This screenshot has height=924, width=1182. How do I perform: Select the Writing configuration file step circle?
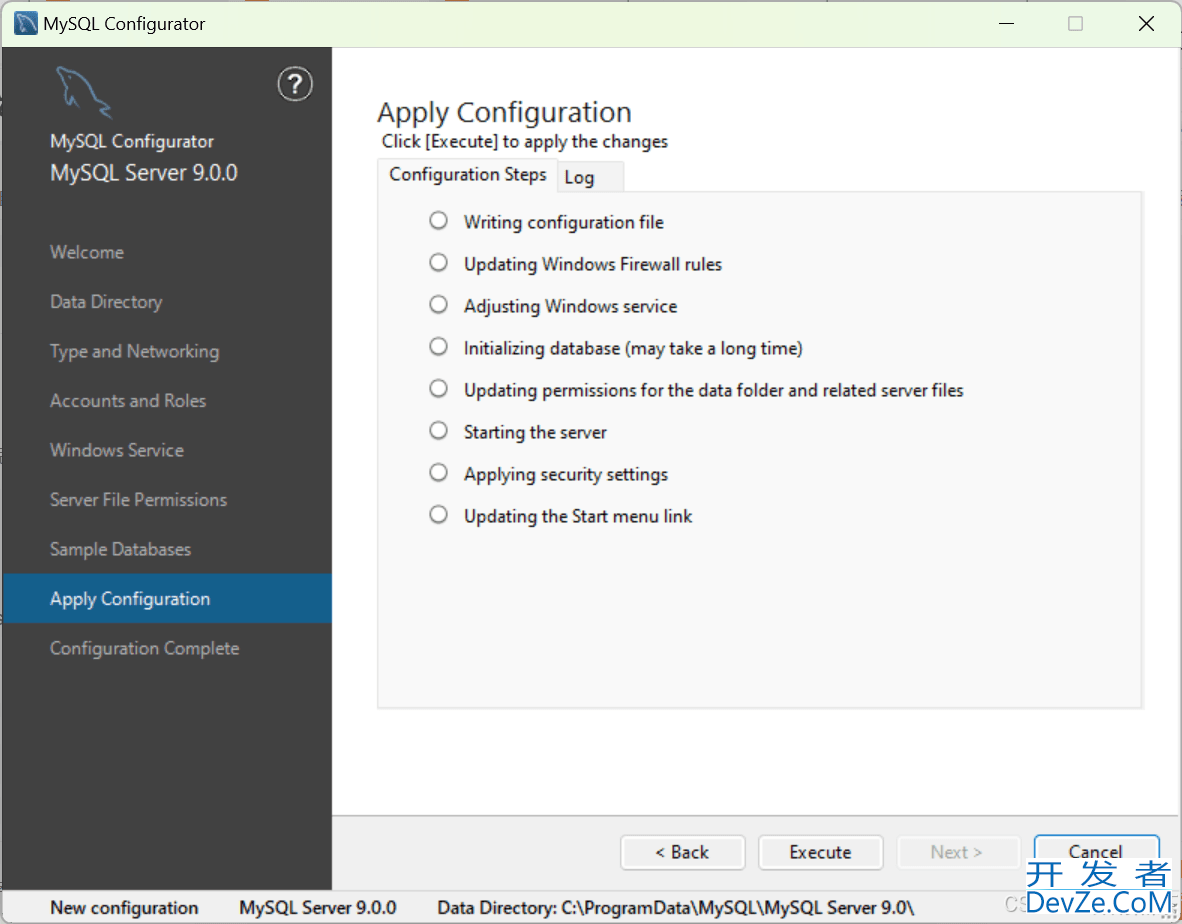pos(438,221)
